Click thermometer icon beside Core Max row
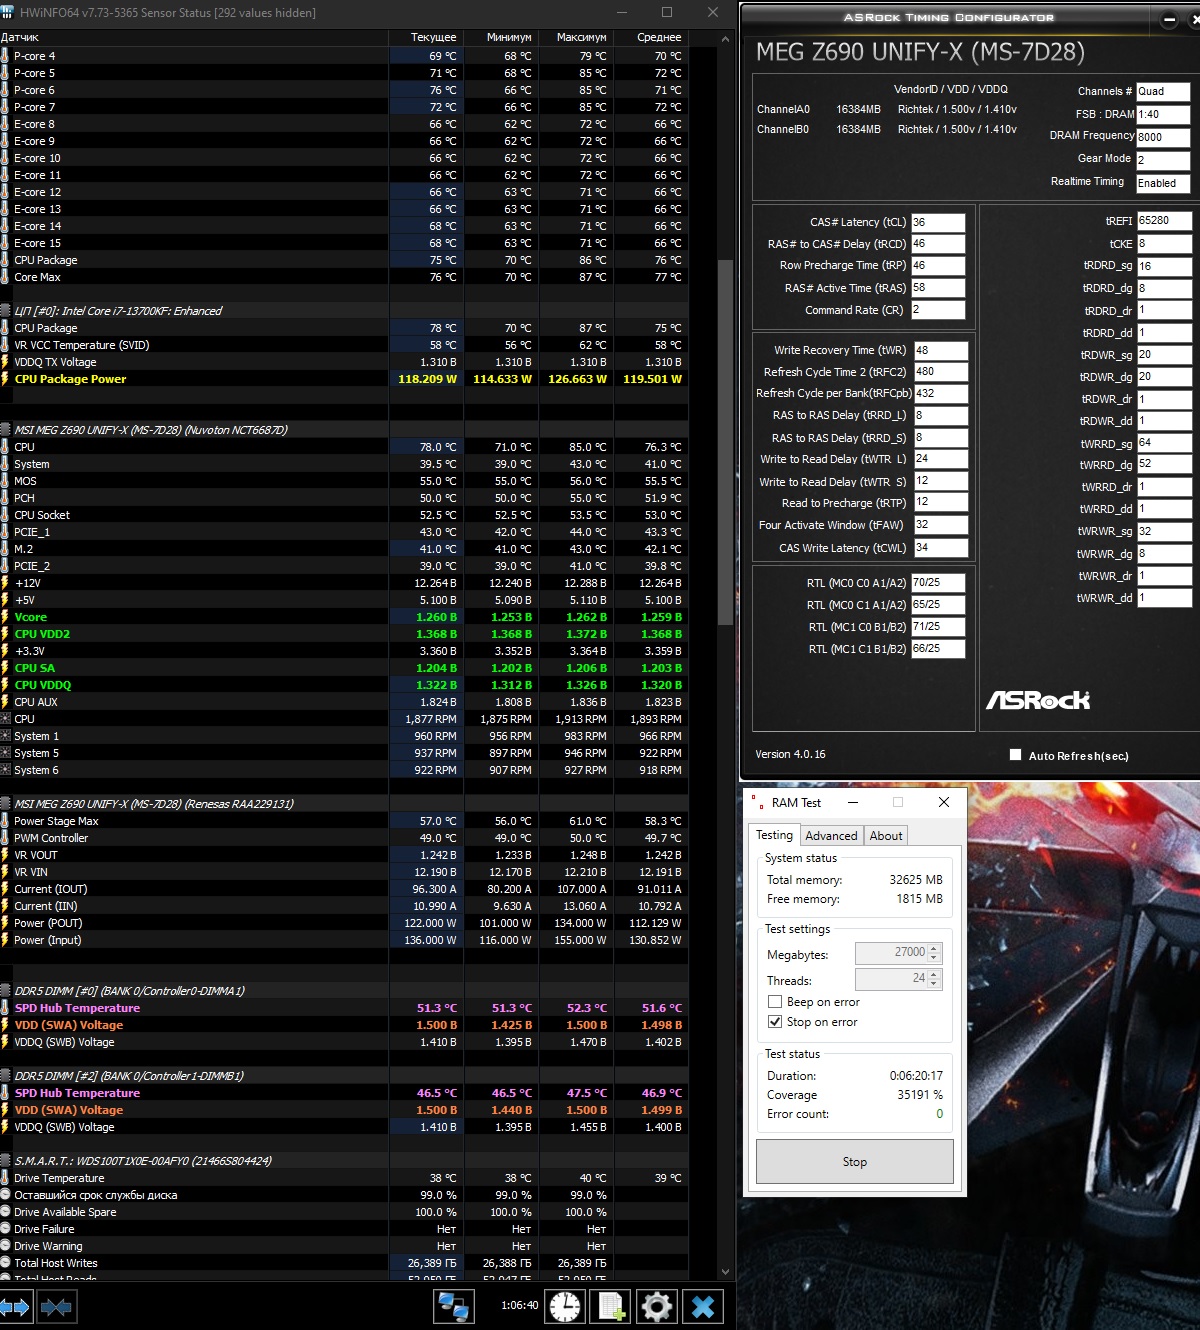Image resolution: width=1200 pixels, height=1330 pixels. click(x=5, y=277)
